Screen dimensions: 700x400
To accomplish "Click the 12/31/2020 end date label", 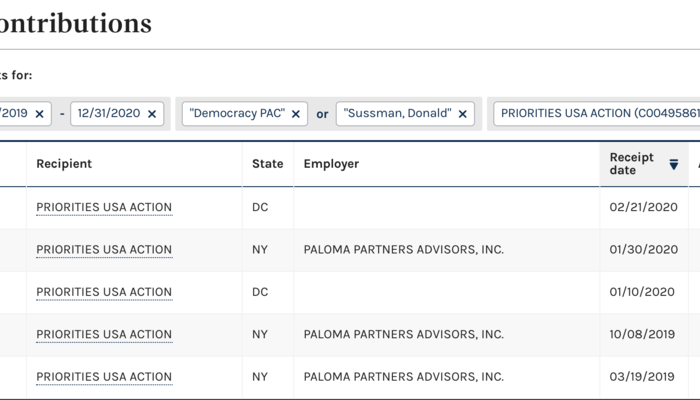I will (x=108, y=114).
